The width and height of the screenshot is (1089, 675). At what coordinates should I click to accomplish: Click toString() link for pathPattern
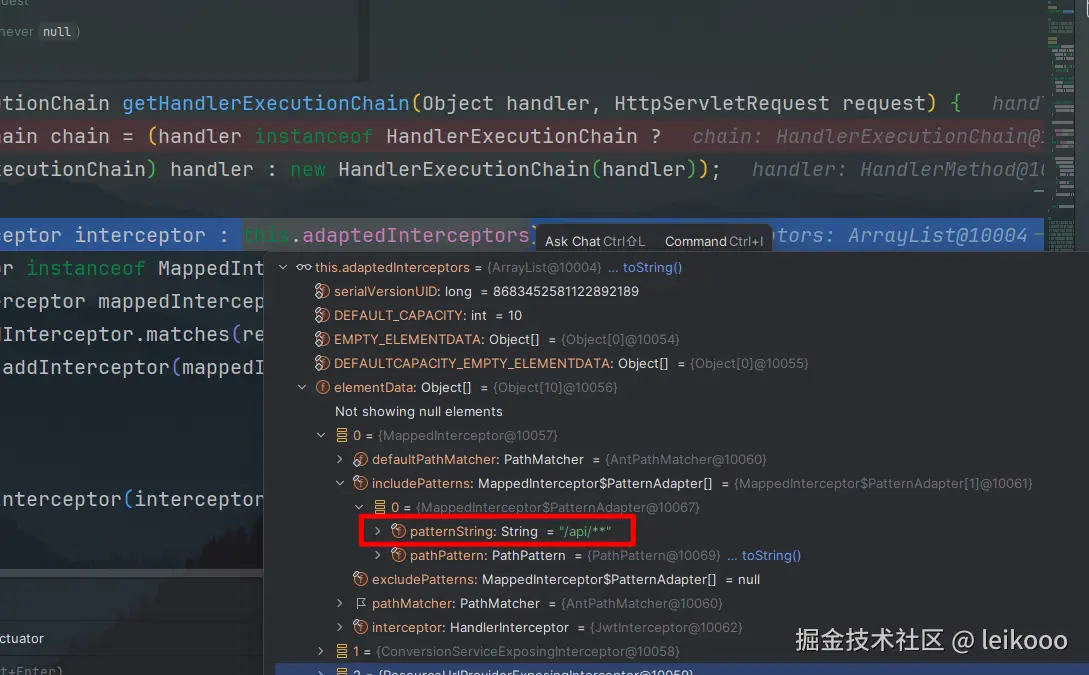[x=771, y=555]
